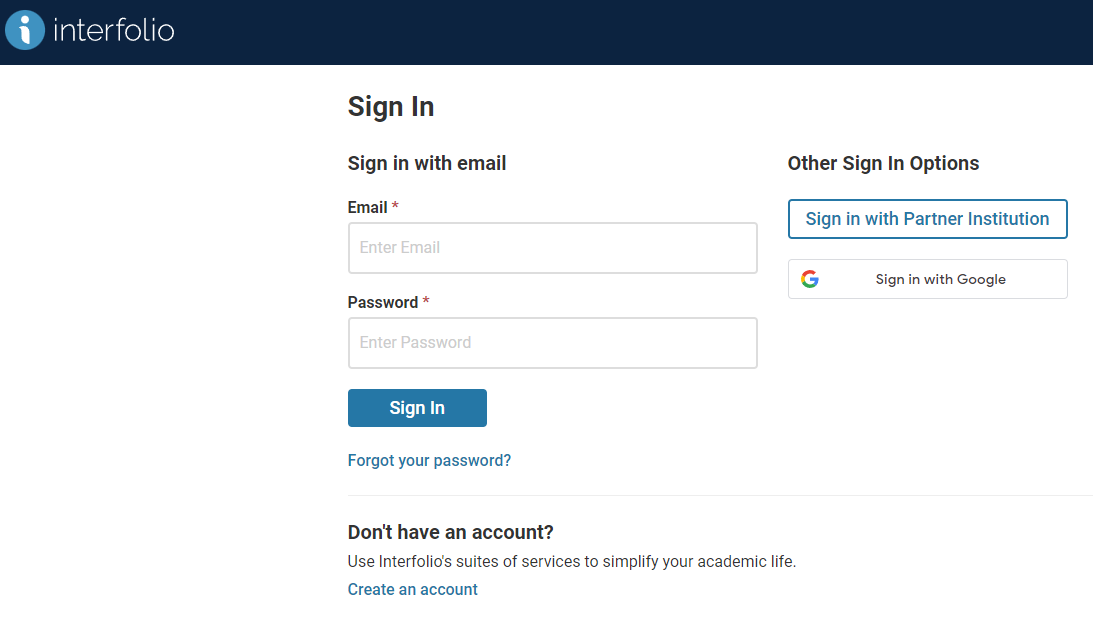Click the Interfolio circular "i" logo icon
The width and height of the screenshot is (1093, 621).
[x=25, y=30]
